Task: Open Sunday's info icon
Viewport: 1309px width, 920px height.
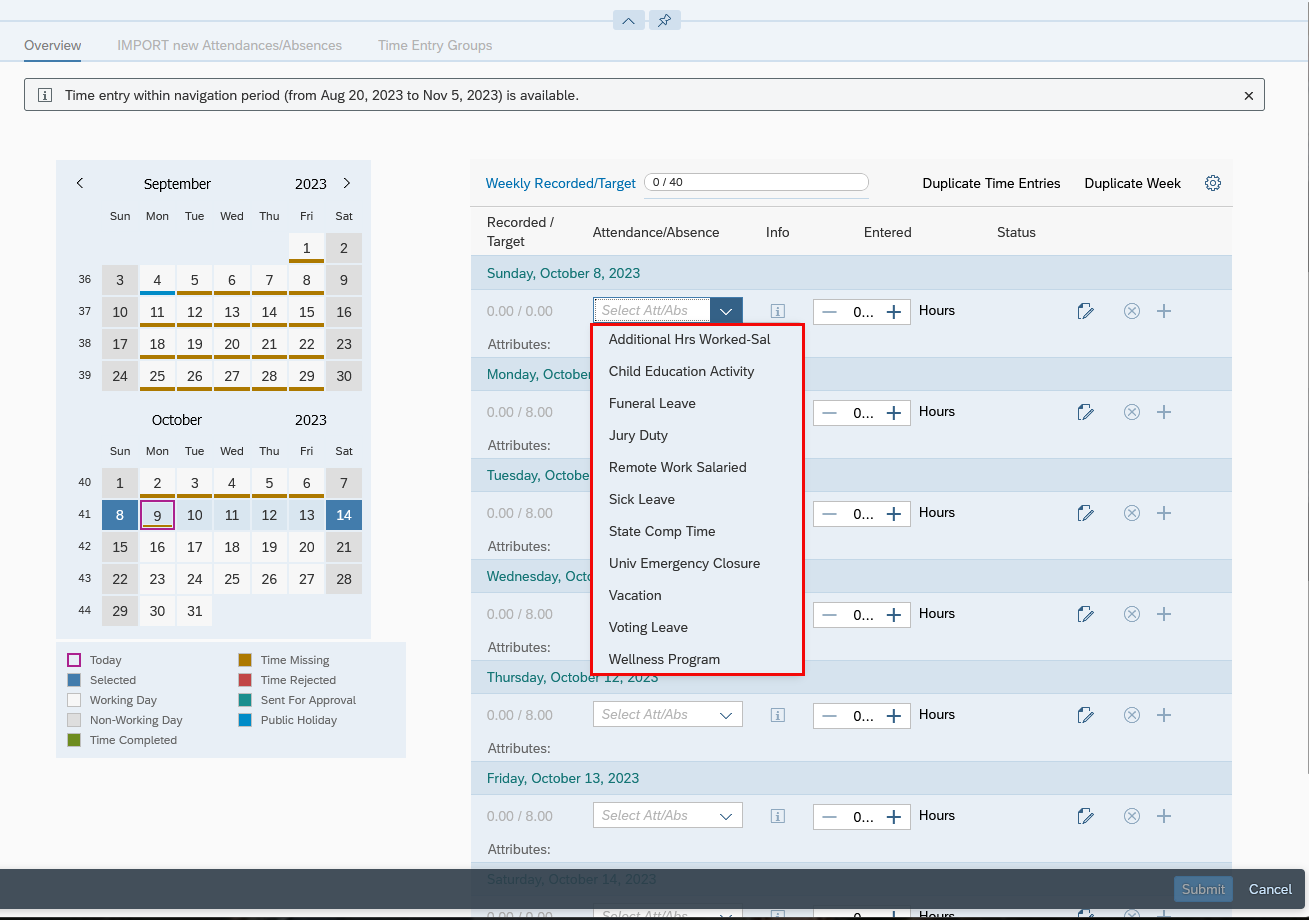Action: point(777,311)
